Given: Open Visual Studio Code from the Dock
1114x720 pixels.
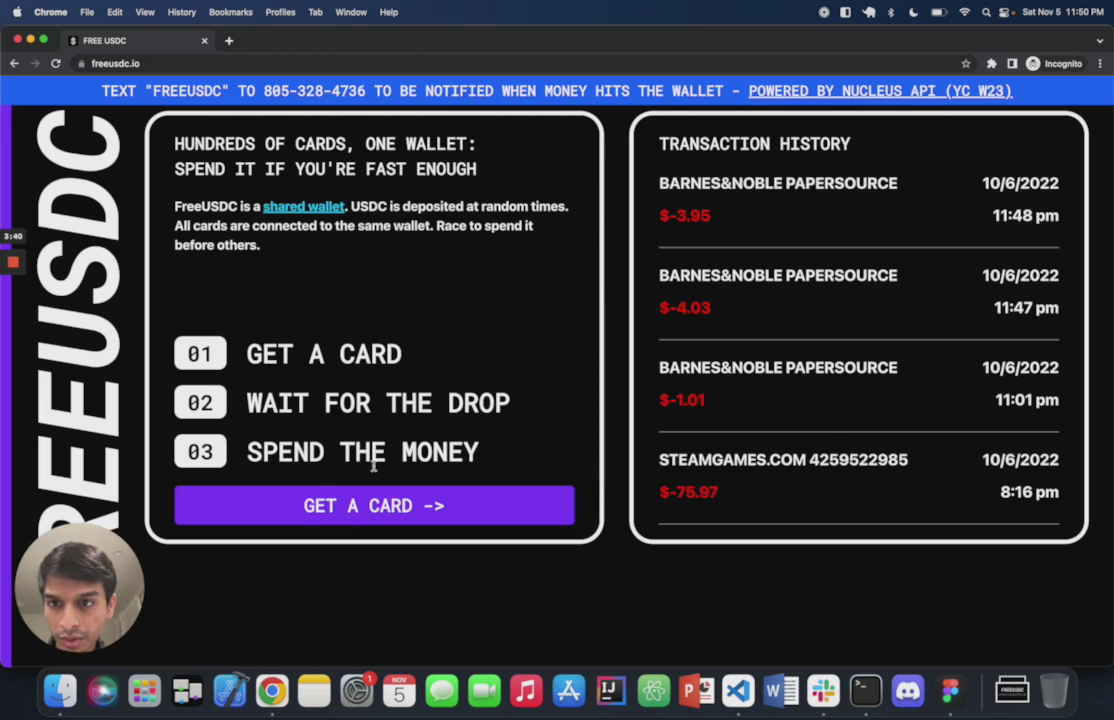Looking at the screenshot, I should [738, 690].
